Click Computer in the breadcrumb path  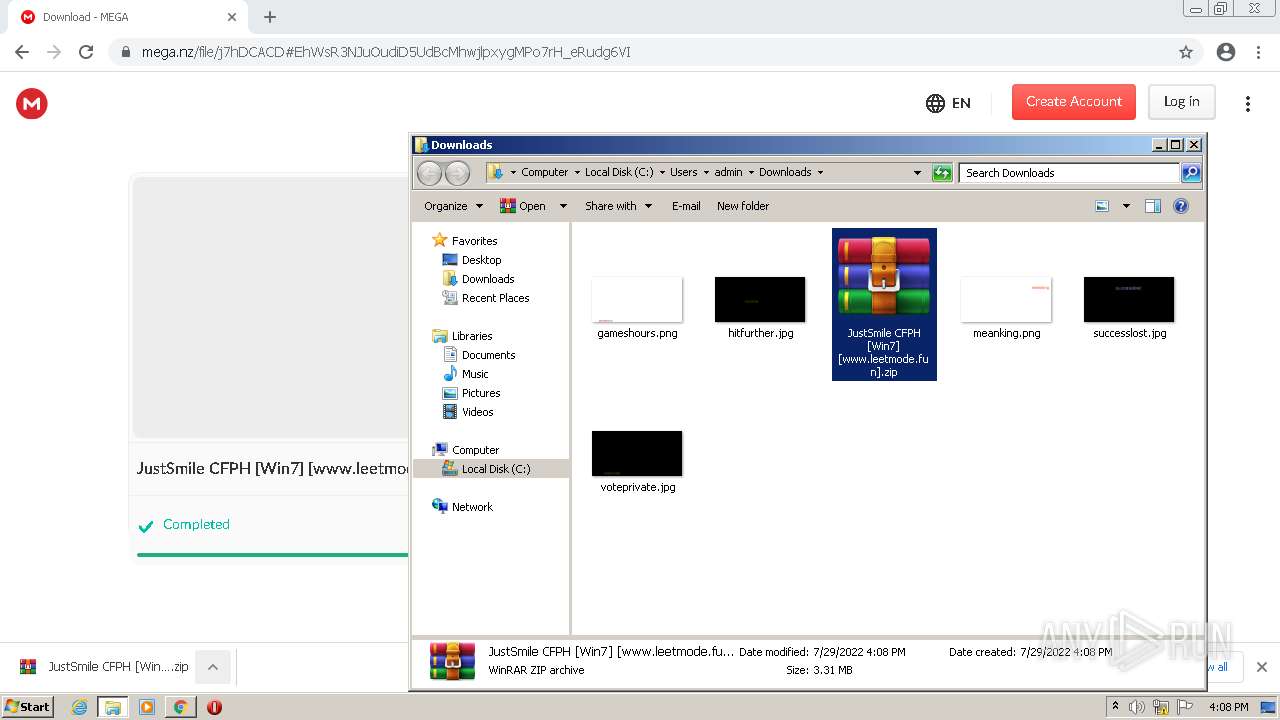(544, 172)
